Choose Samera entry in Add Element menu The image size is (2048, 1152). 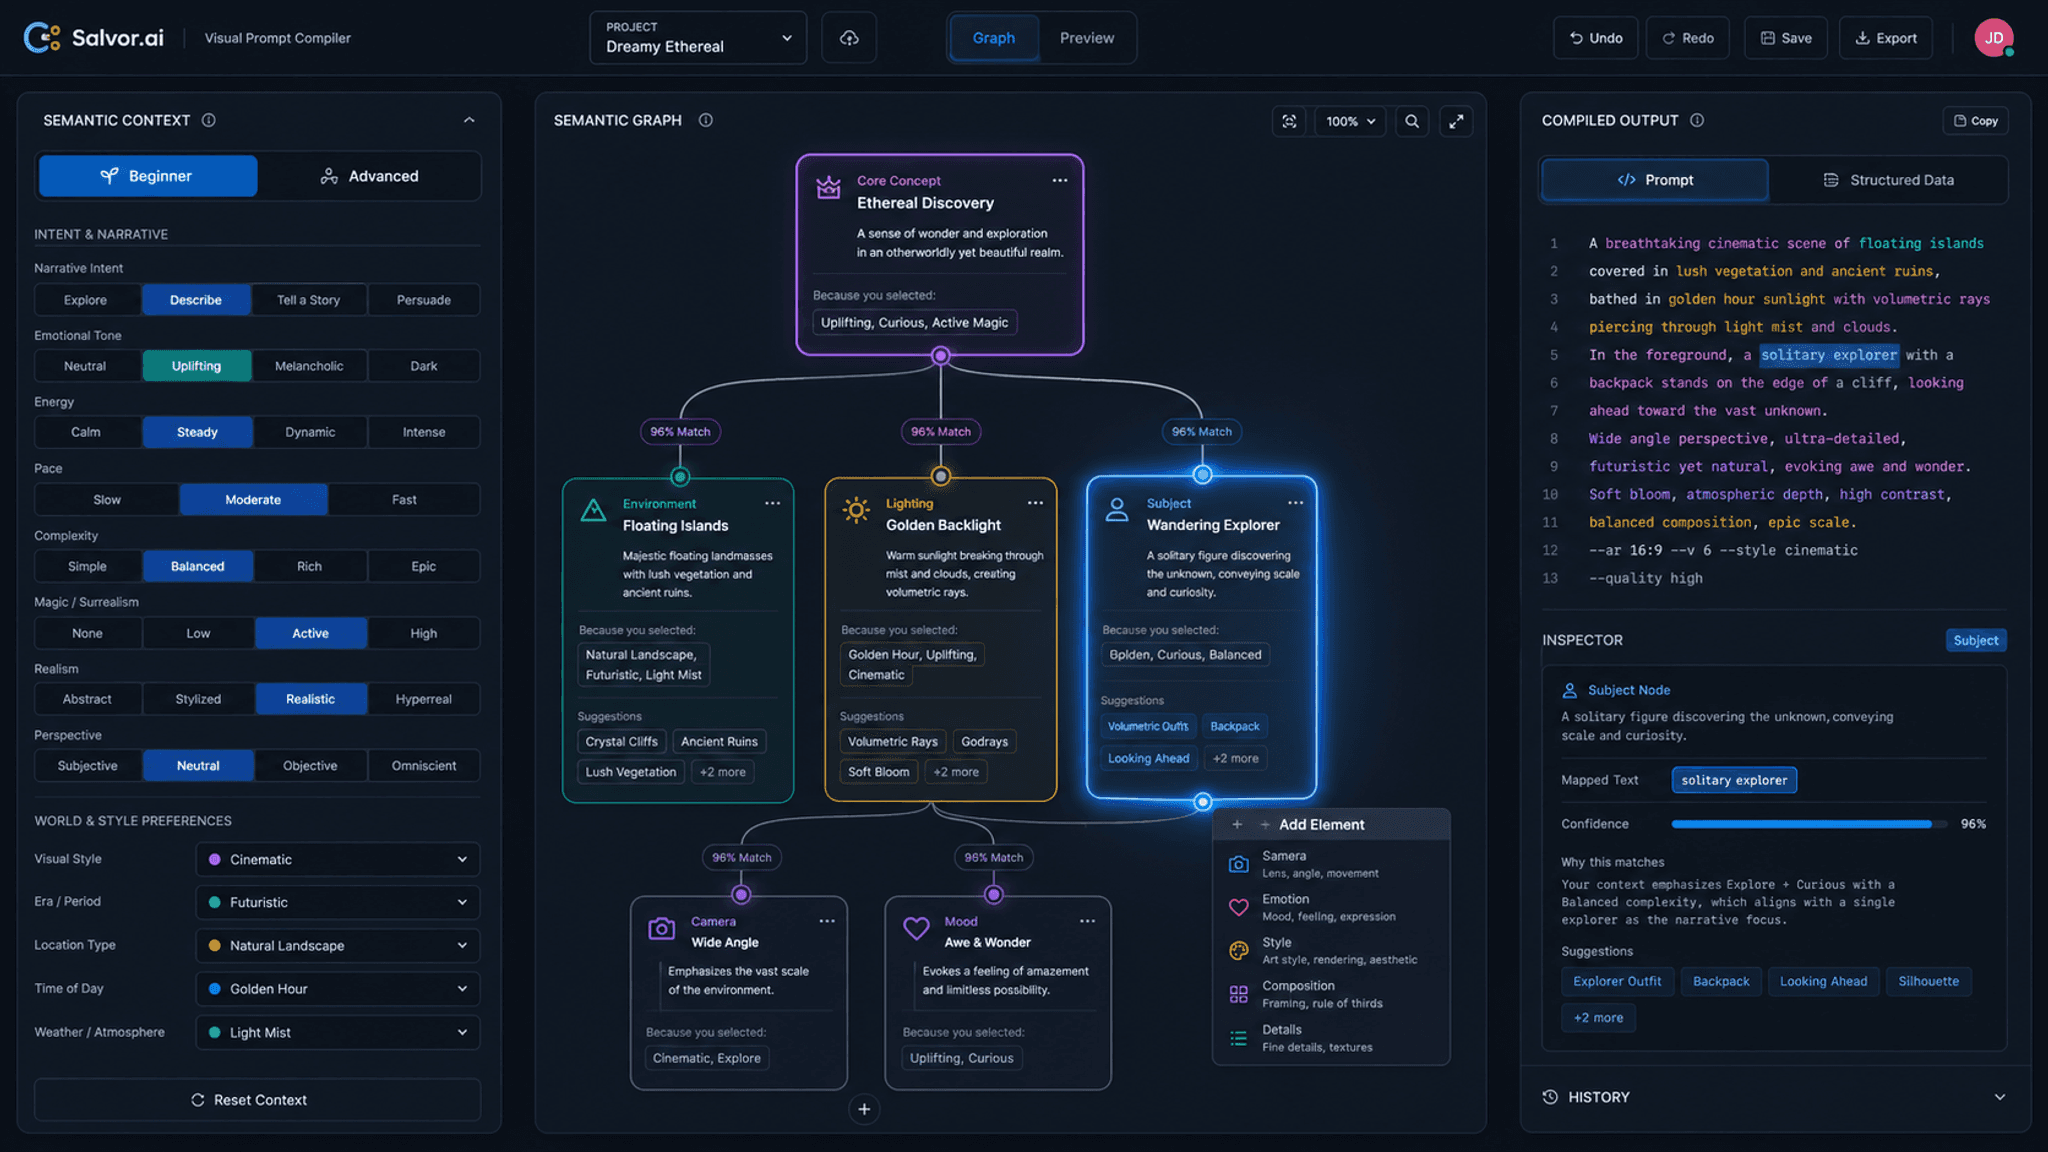tap(1330, 864)
